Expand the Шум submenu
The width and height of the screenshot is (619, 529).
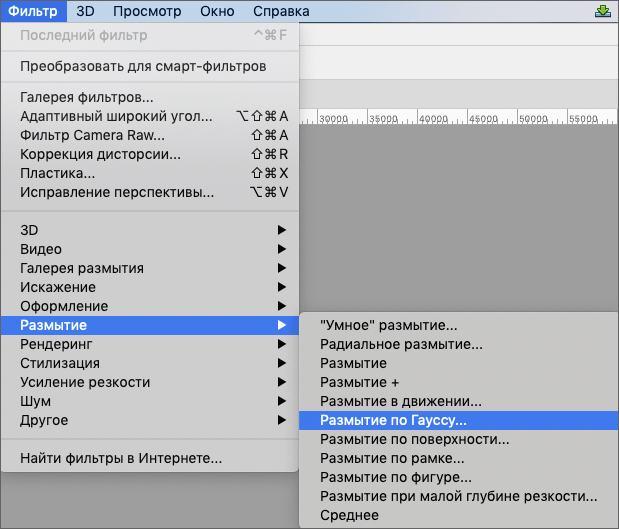coord(150,401)
